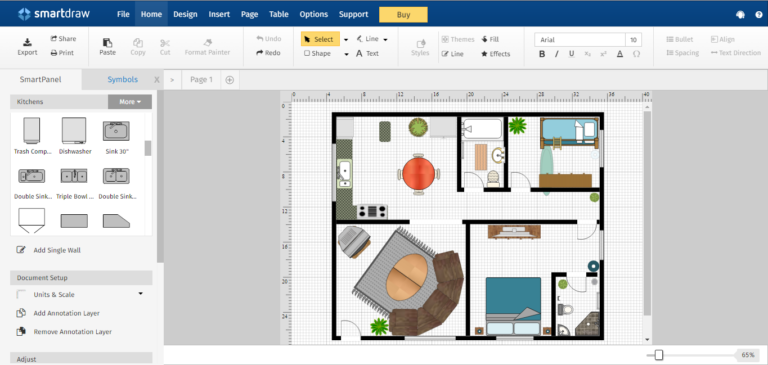Open the Line tool dropdown arrow
This screenshot has height=365, width=768.
(385, 40)
